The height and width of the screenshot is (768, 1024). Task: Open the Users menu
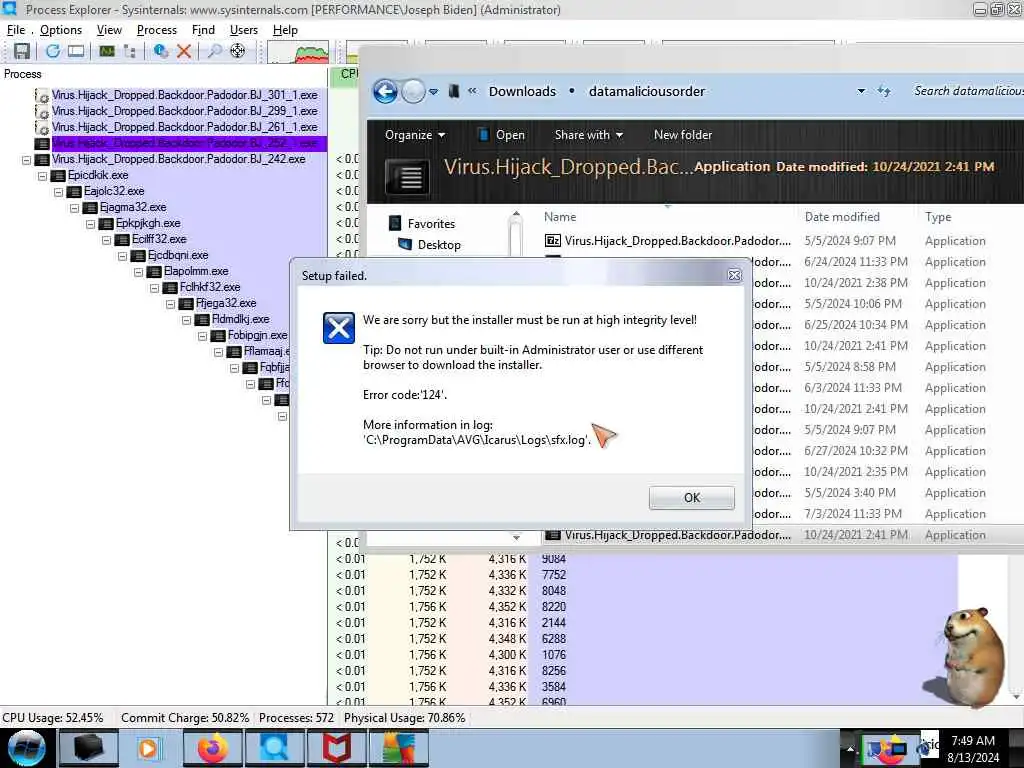(244, 30)
